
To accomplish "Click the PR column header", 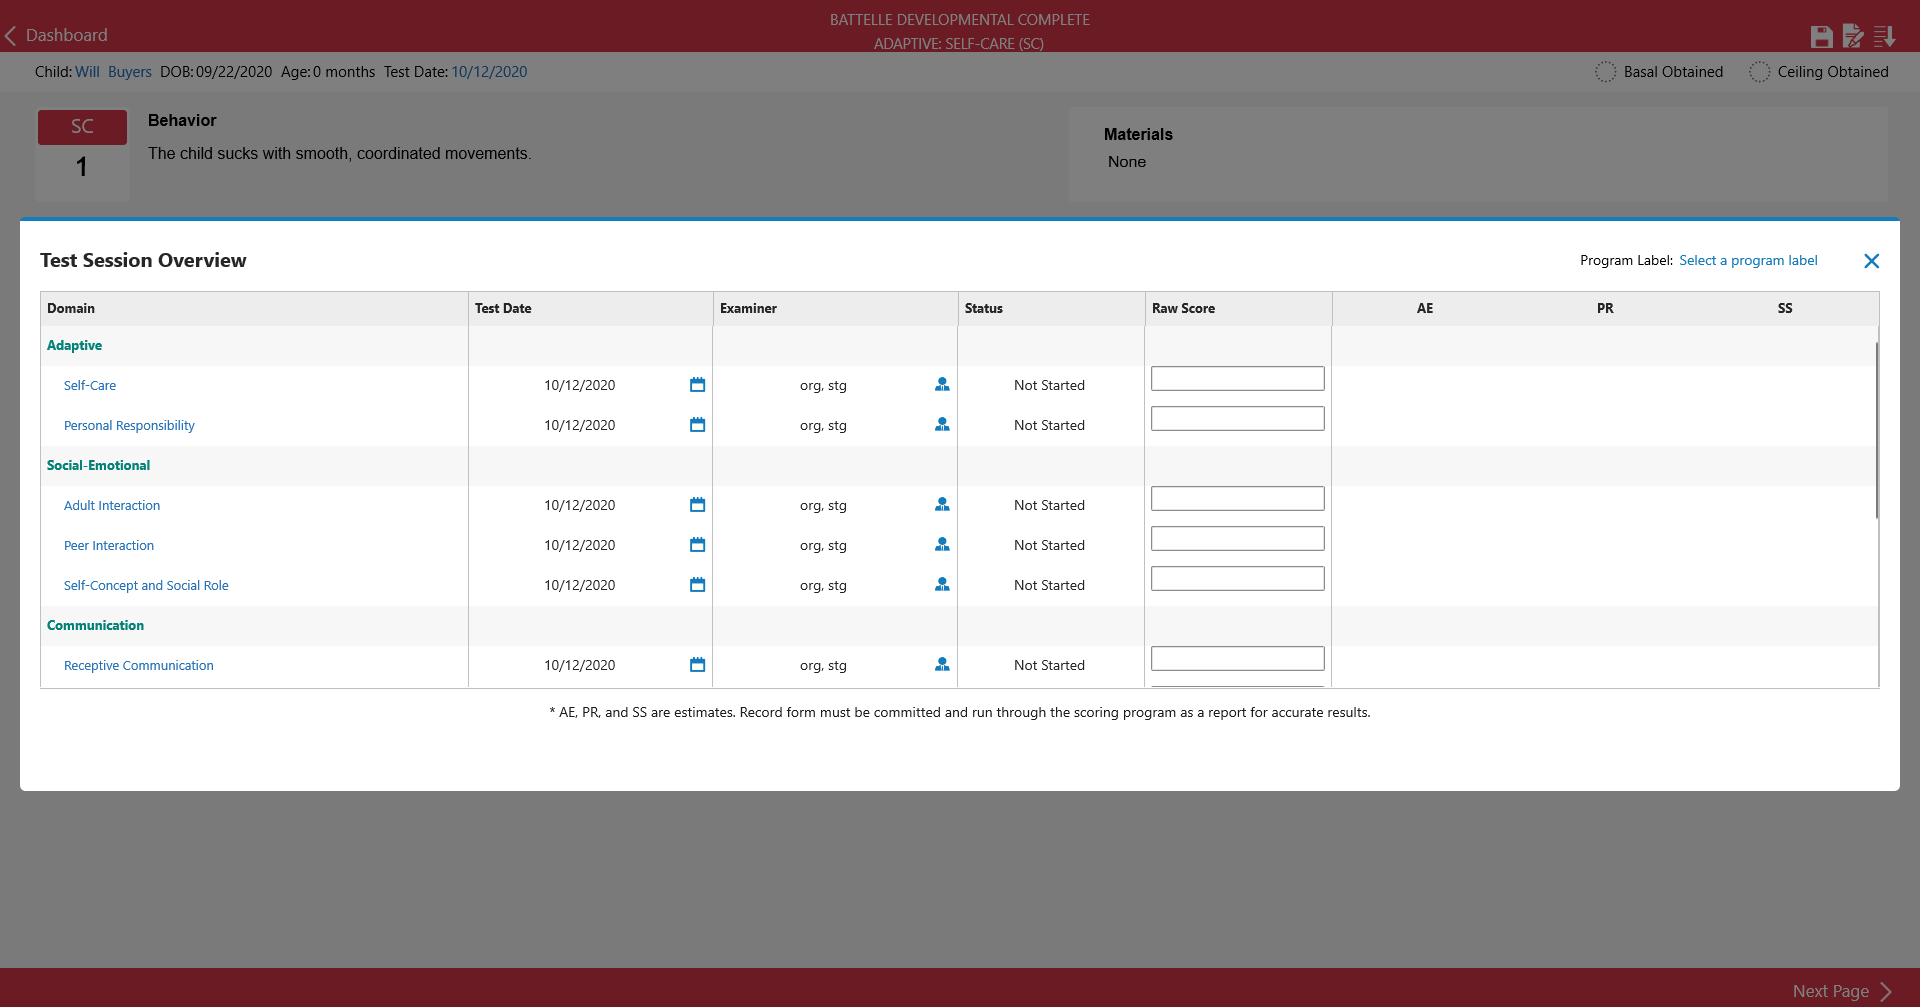I will click(1605, 309).
